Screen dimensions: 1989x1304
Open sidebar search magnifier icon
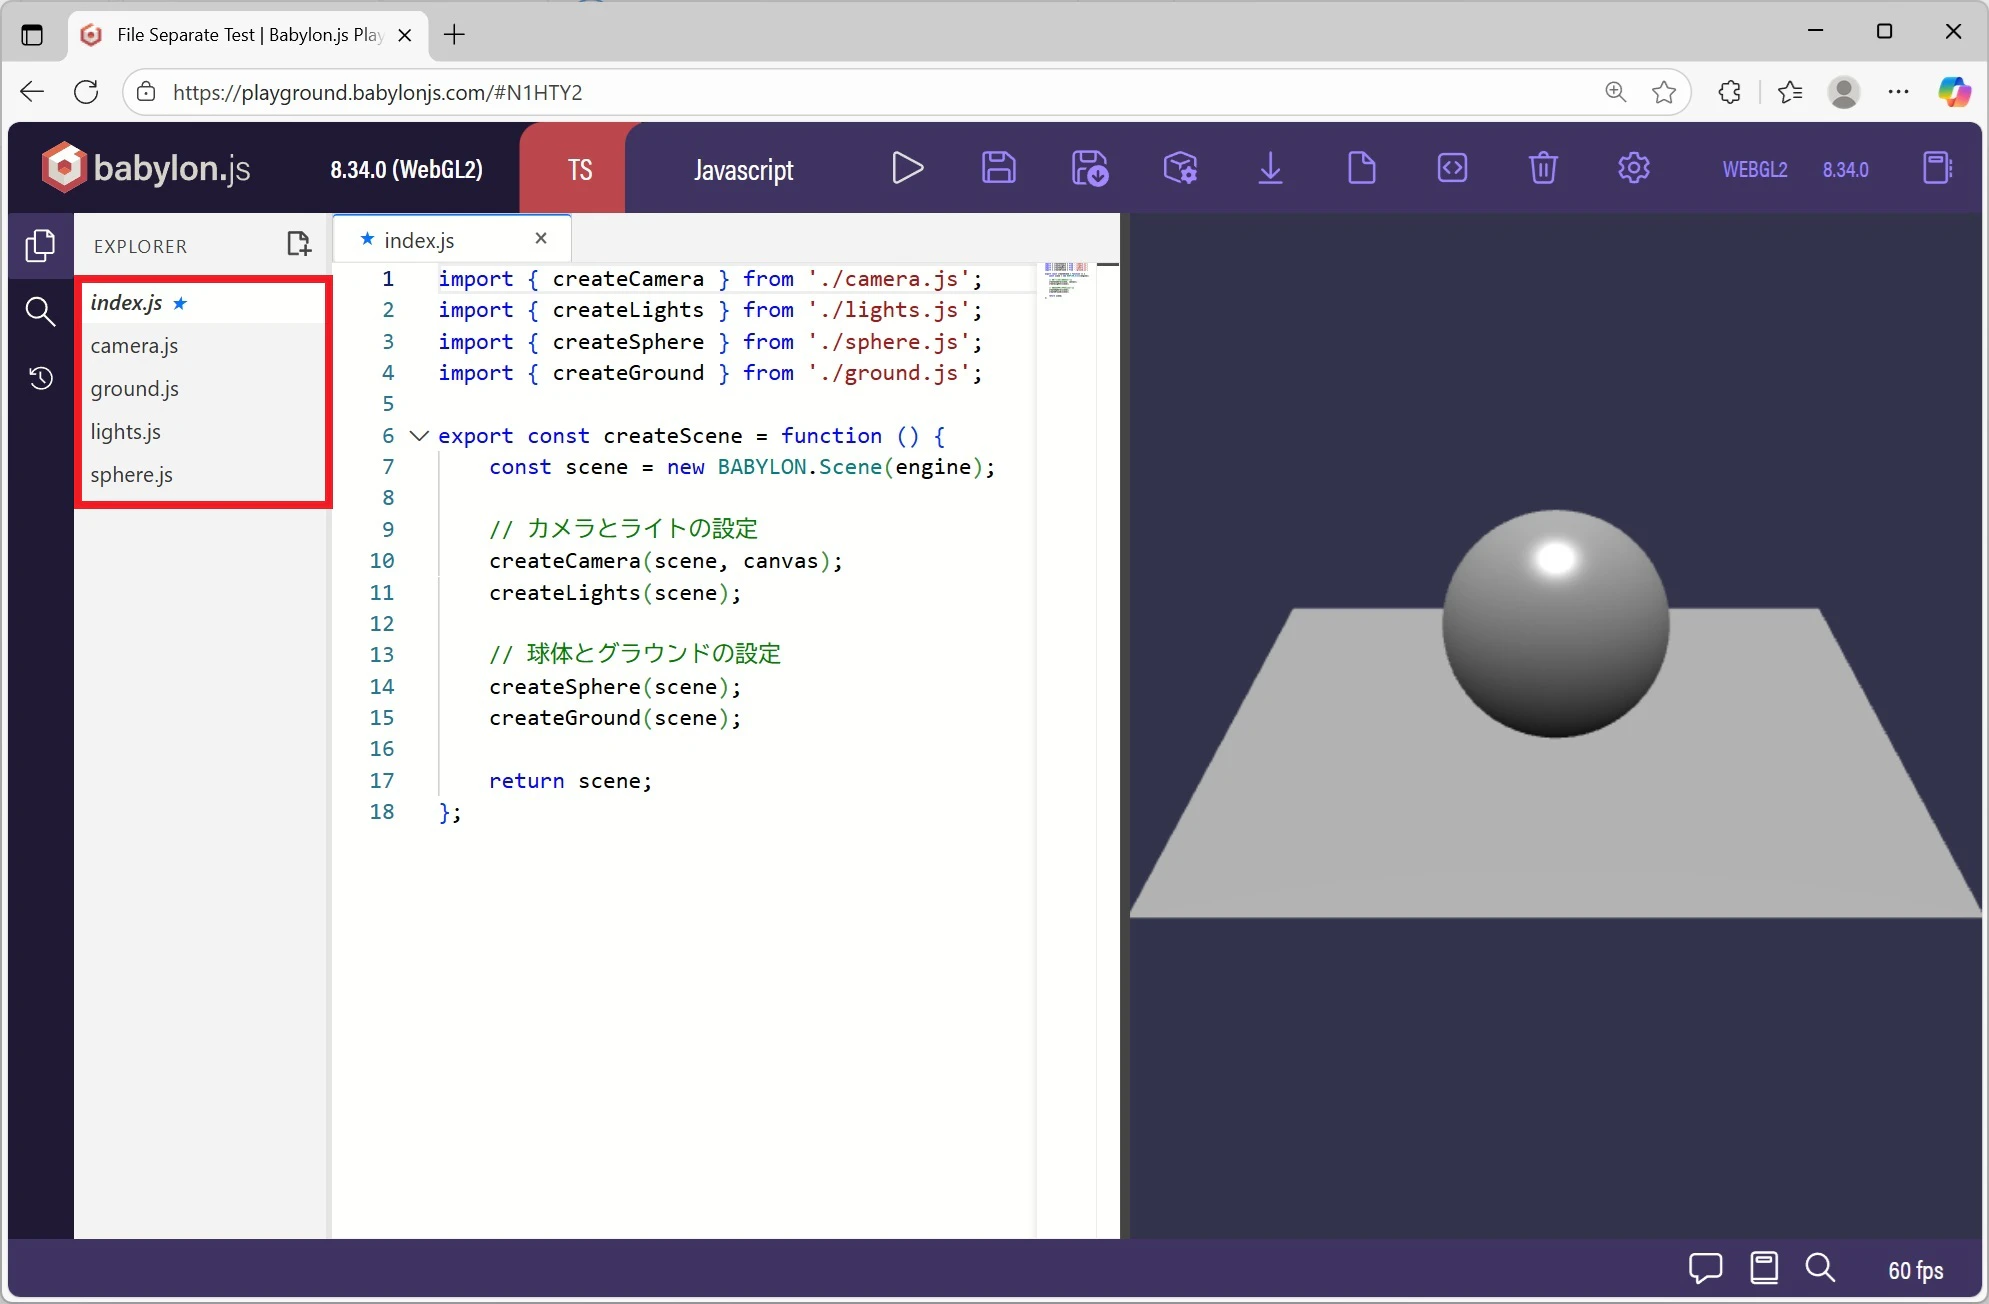40,312
